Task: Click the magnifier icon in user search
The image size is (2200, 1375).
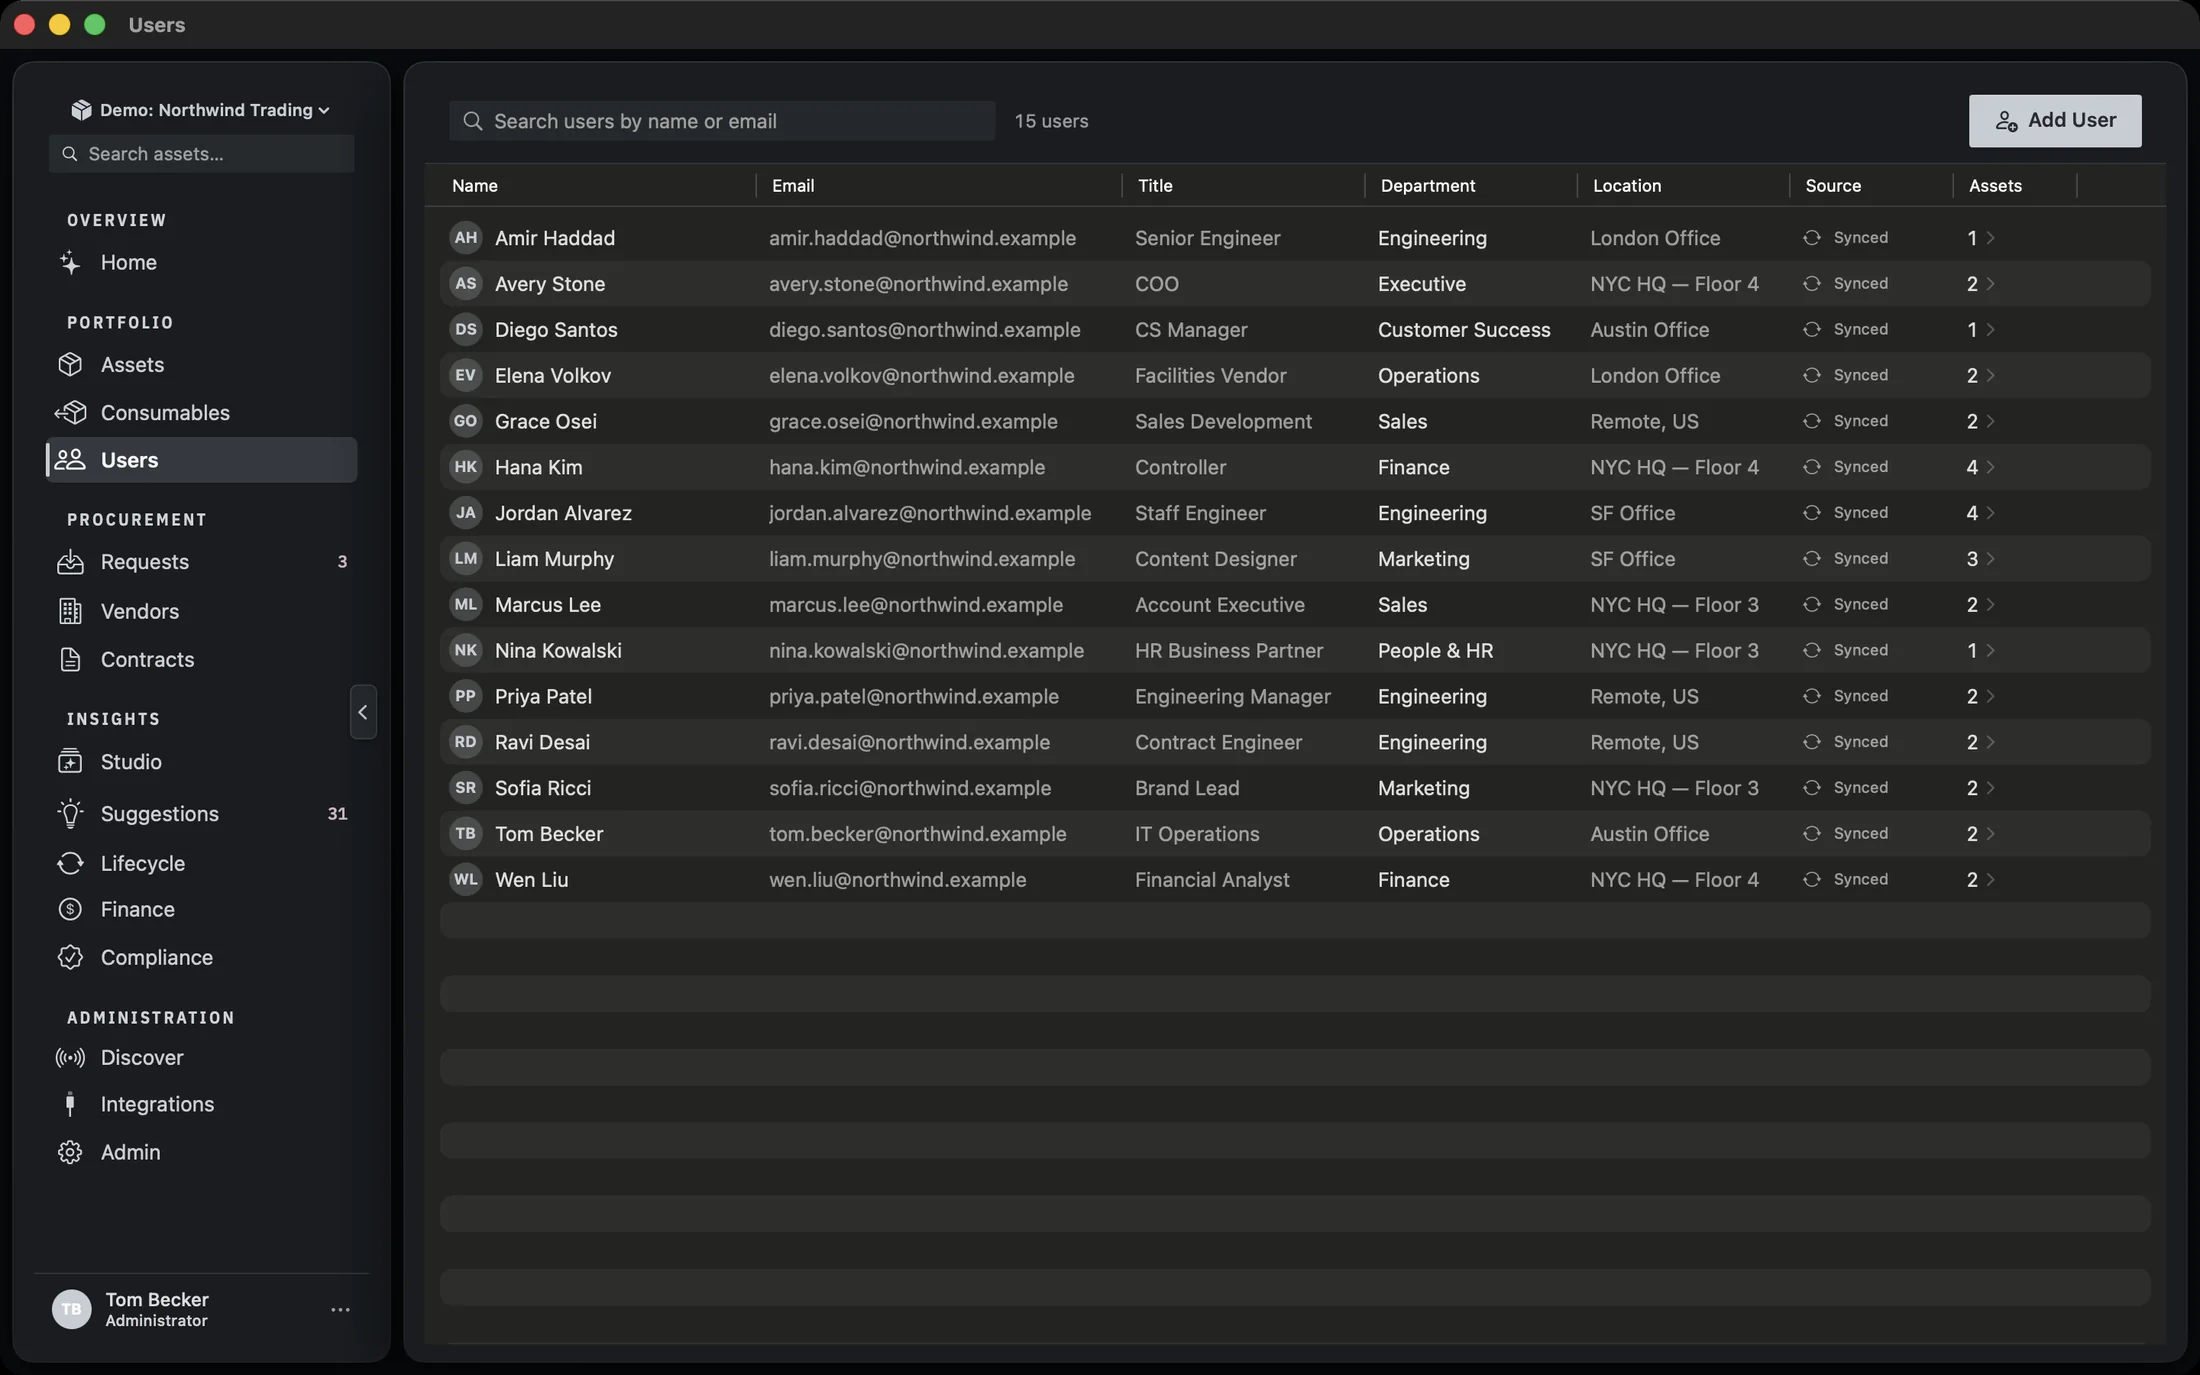Action: pos(473,121)
